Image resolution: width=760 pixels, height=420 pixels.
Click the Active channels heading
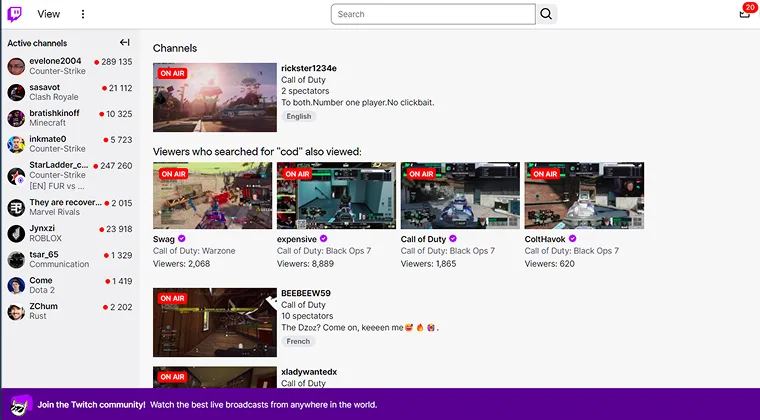(x=37, y=43)
